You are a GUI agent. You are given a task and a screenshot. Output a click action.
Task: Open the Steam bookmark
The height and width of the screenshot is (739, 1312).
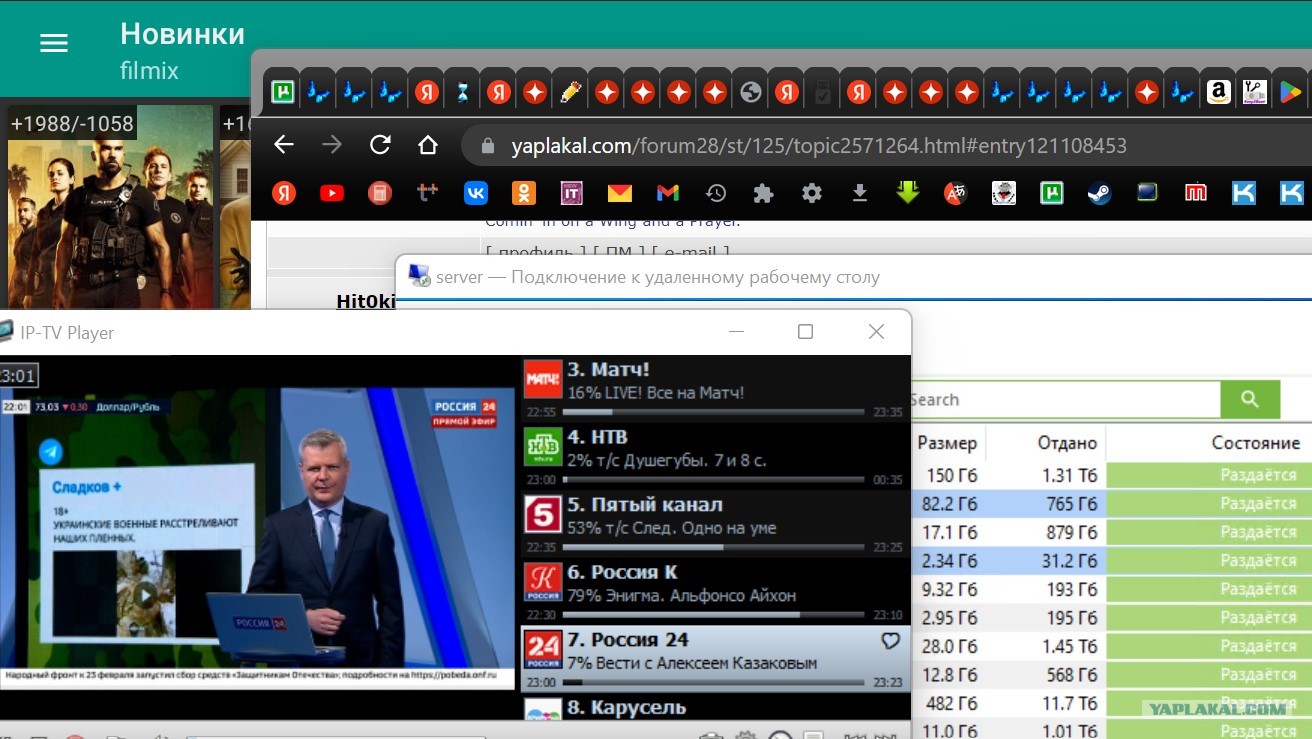(1100, 193)
